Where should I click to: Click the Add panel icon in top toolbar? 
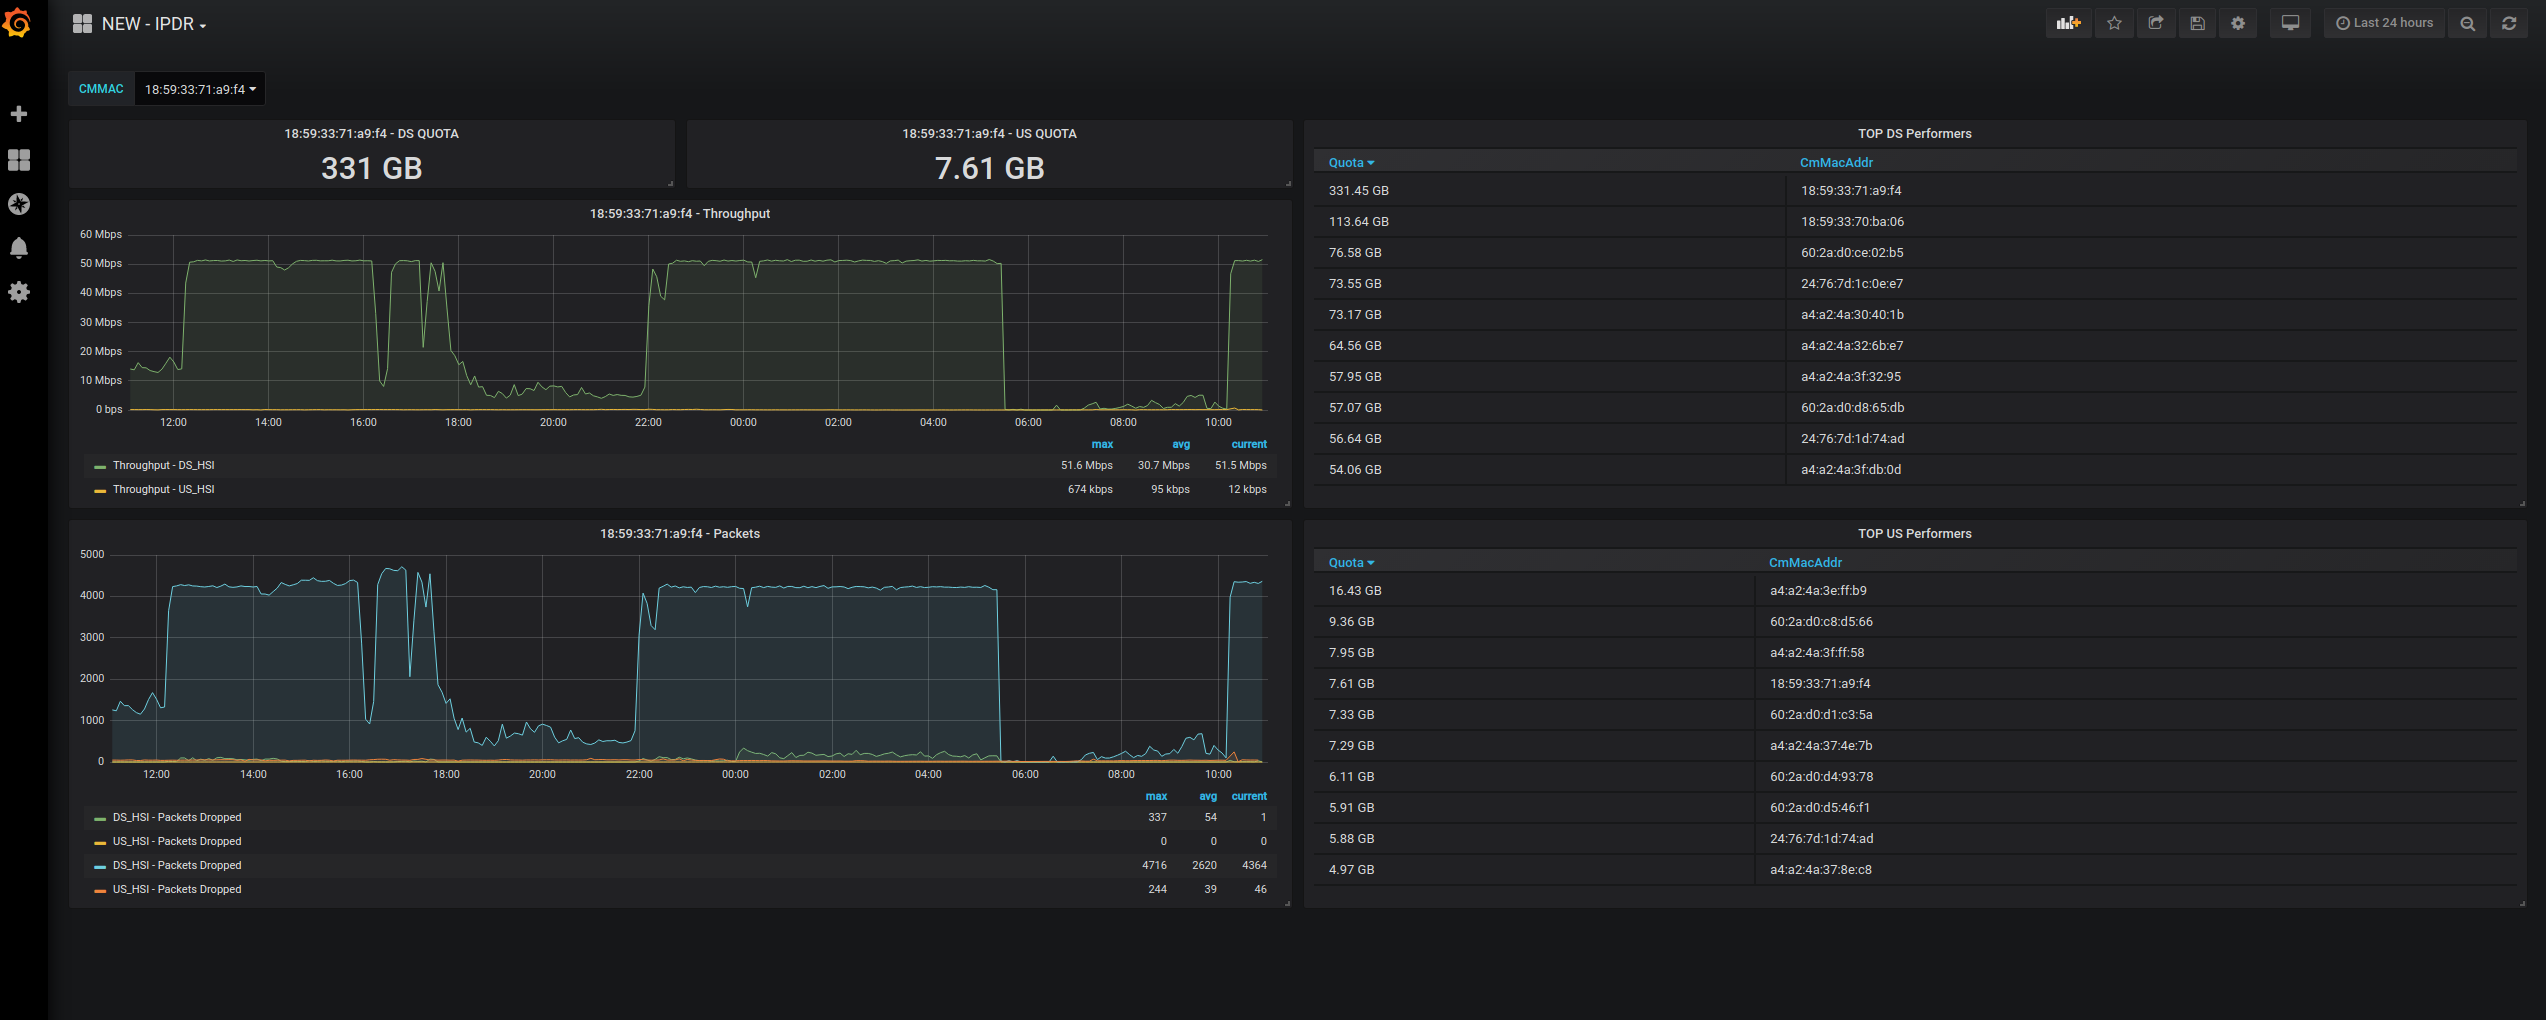2068,23
